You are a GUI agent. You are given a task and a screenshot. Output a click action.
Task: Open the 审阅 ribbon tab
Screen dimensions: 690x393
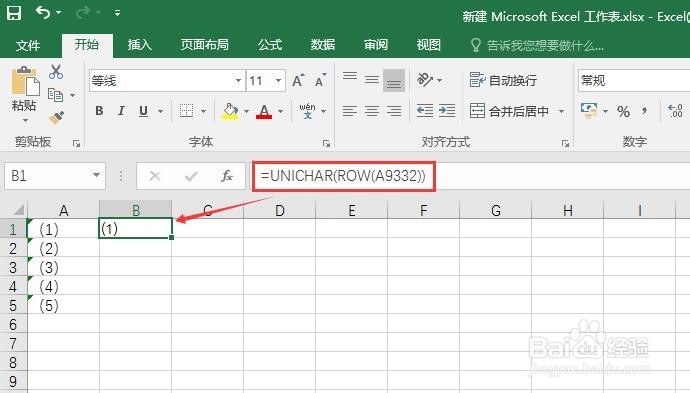click(x=376, y=44)
